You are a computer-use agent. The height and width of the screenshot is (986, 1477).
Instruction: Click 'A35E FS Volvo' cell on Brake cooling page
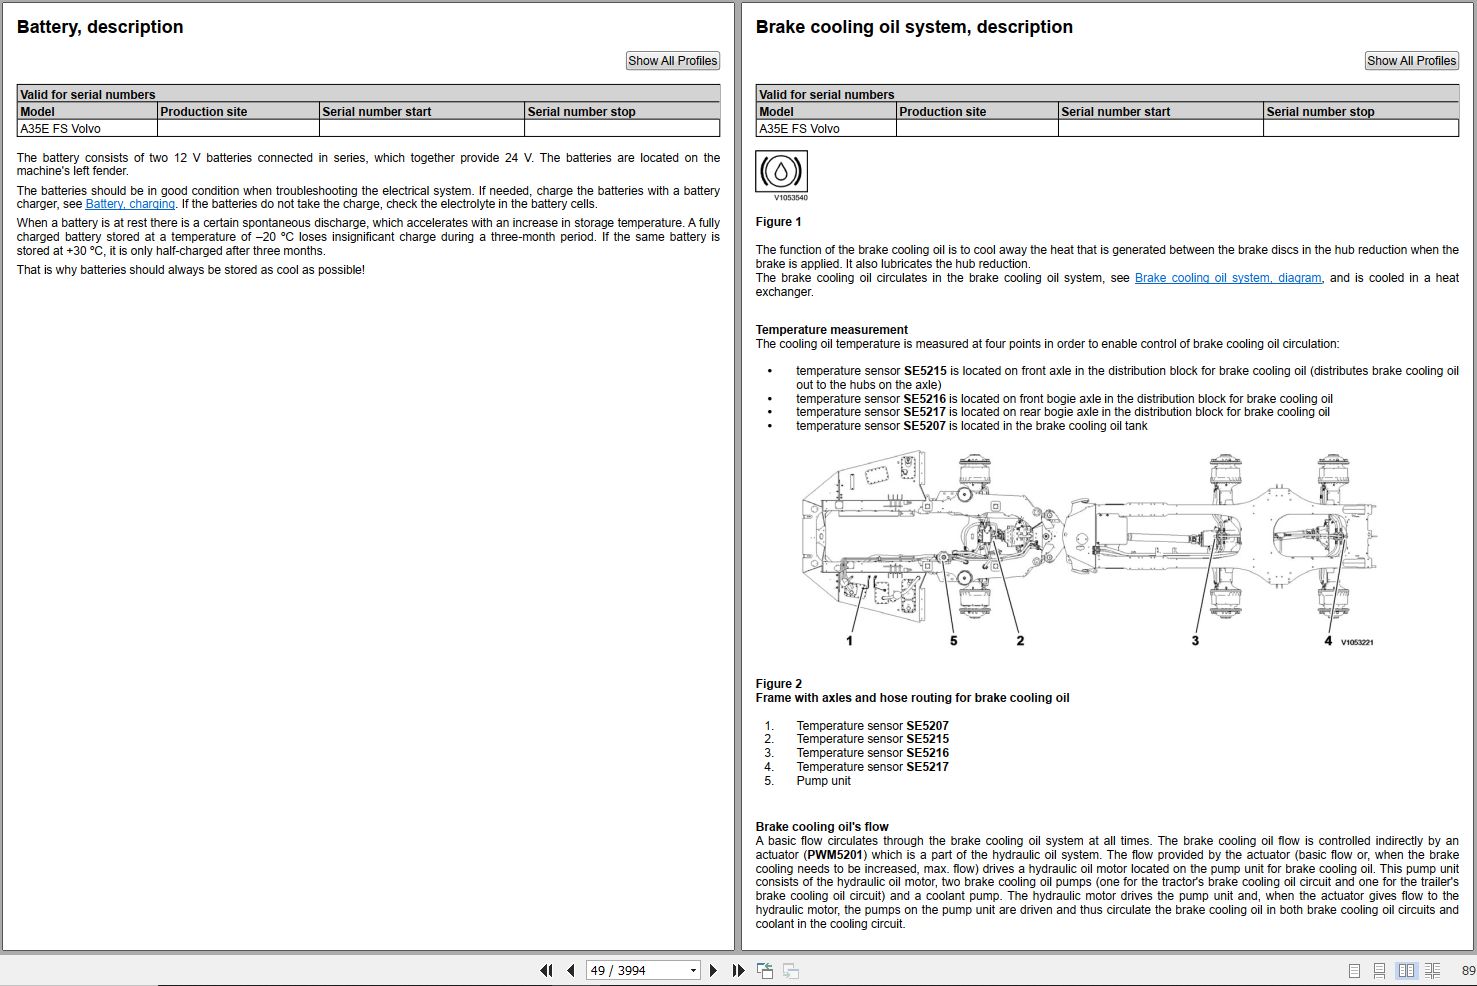pyautogui.click(x=826, y=129)
